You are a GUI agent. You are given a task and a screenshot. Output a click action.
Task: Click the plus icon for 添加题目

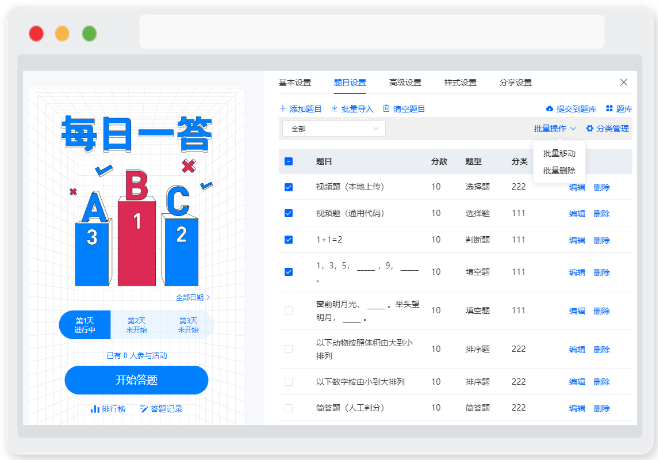pos(283,109)
